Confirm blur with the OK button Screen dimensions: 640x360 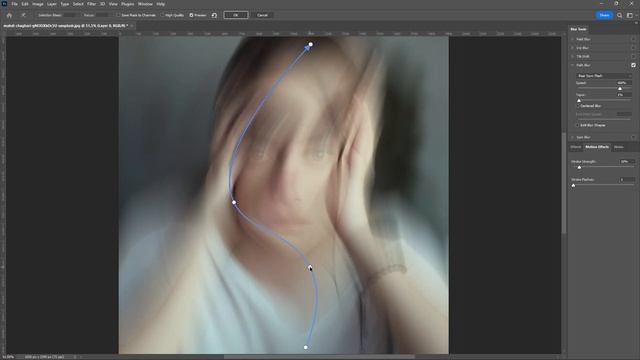click(236, 15)
